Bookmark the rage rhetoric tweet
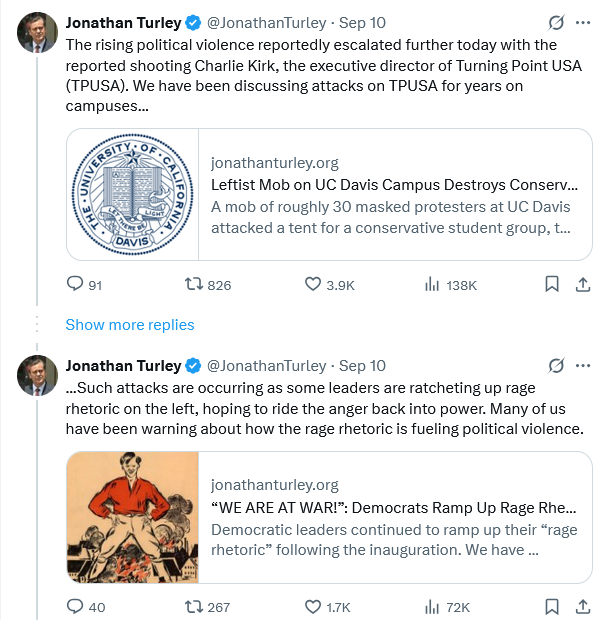The image size is (608, 620). (551, 607)
